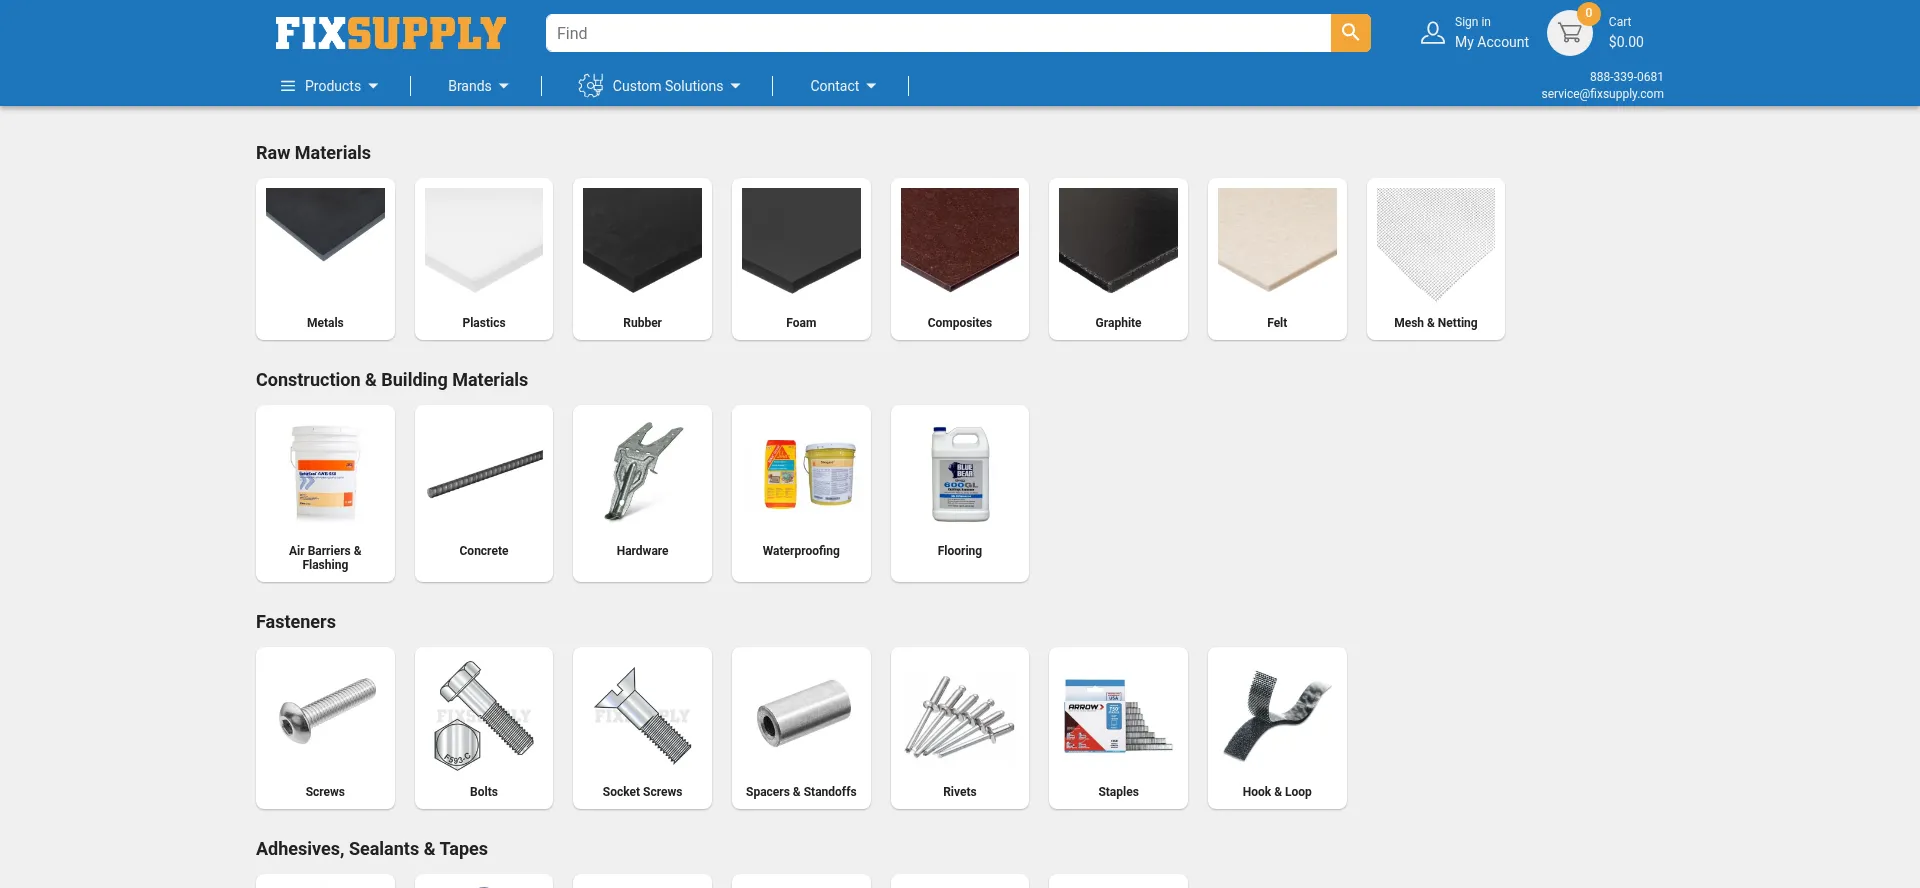This screenshot has width=1920, height=888.
Task: Click the Custom Solutions gear icon
Action: (590, 86)
